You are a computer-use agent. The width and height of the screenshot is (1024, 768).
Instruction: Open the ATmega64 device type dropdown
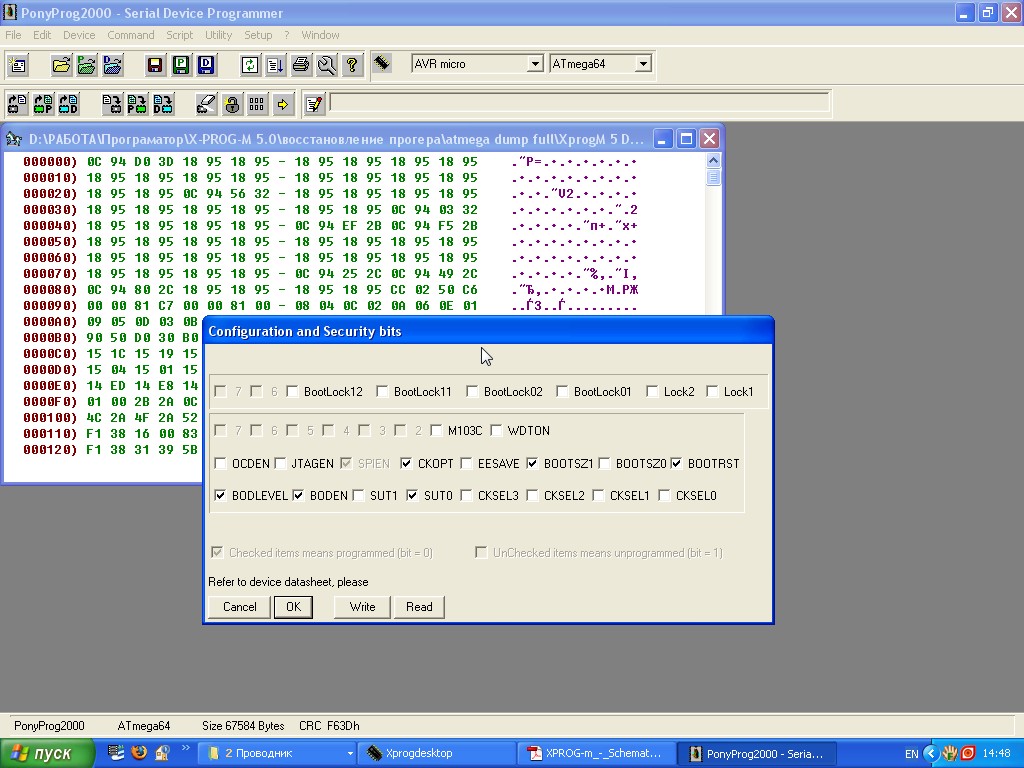tap(643, 63)
